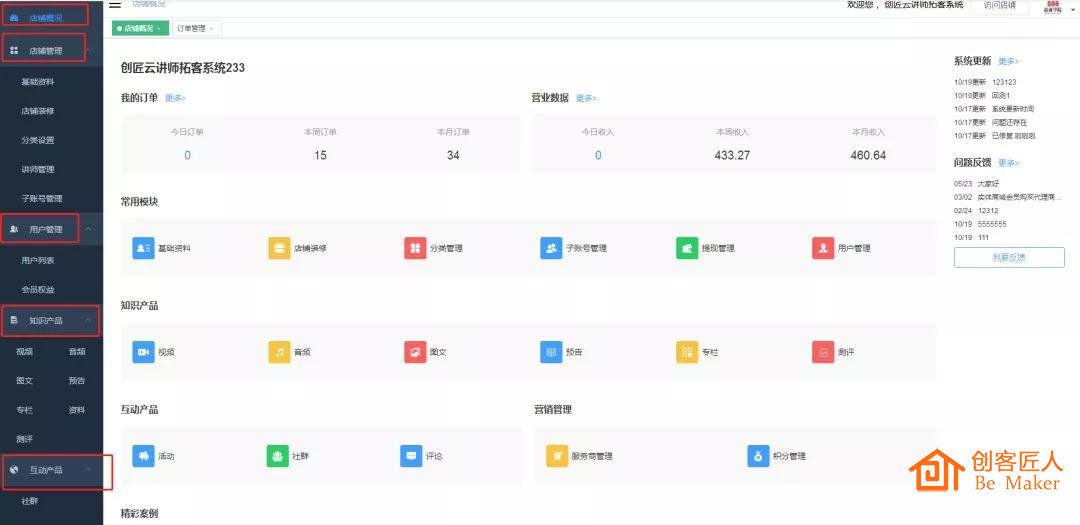Click the 互动产品 sidebar globe icon
This screenshot has height=525, width=1080.
(x=14, y=470)
